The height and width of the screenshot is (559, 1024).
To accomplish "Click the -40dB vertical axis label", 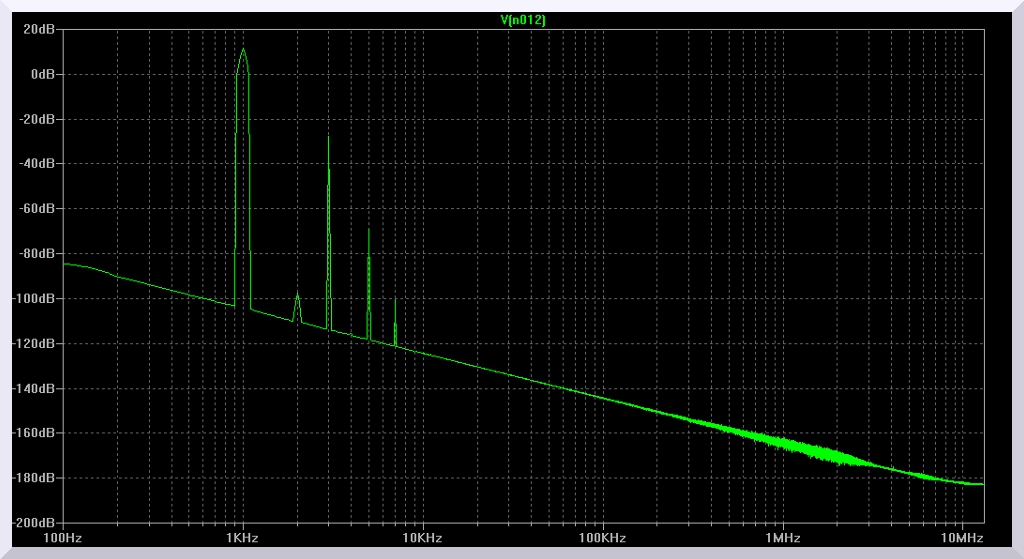I will coord(37,164).
